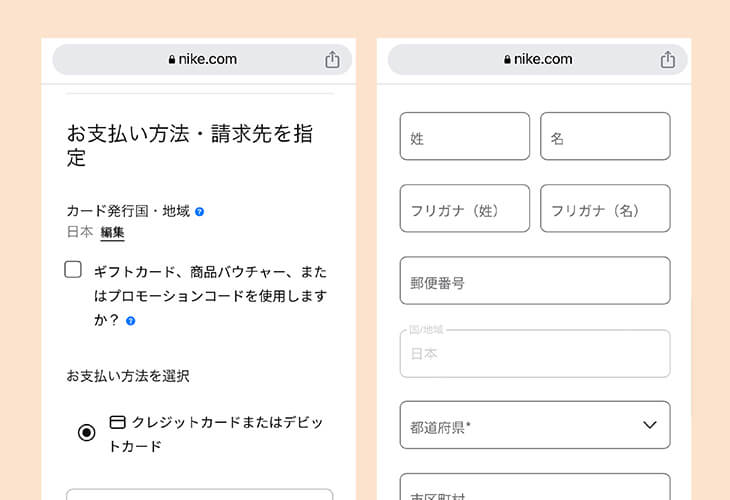Check the gift card or promo code checkbox
The width and height of the screenshot is (730, 500).
[73, 269]
